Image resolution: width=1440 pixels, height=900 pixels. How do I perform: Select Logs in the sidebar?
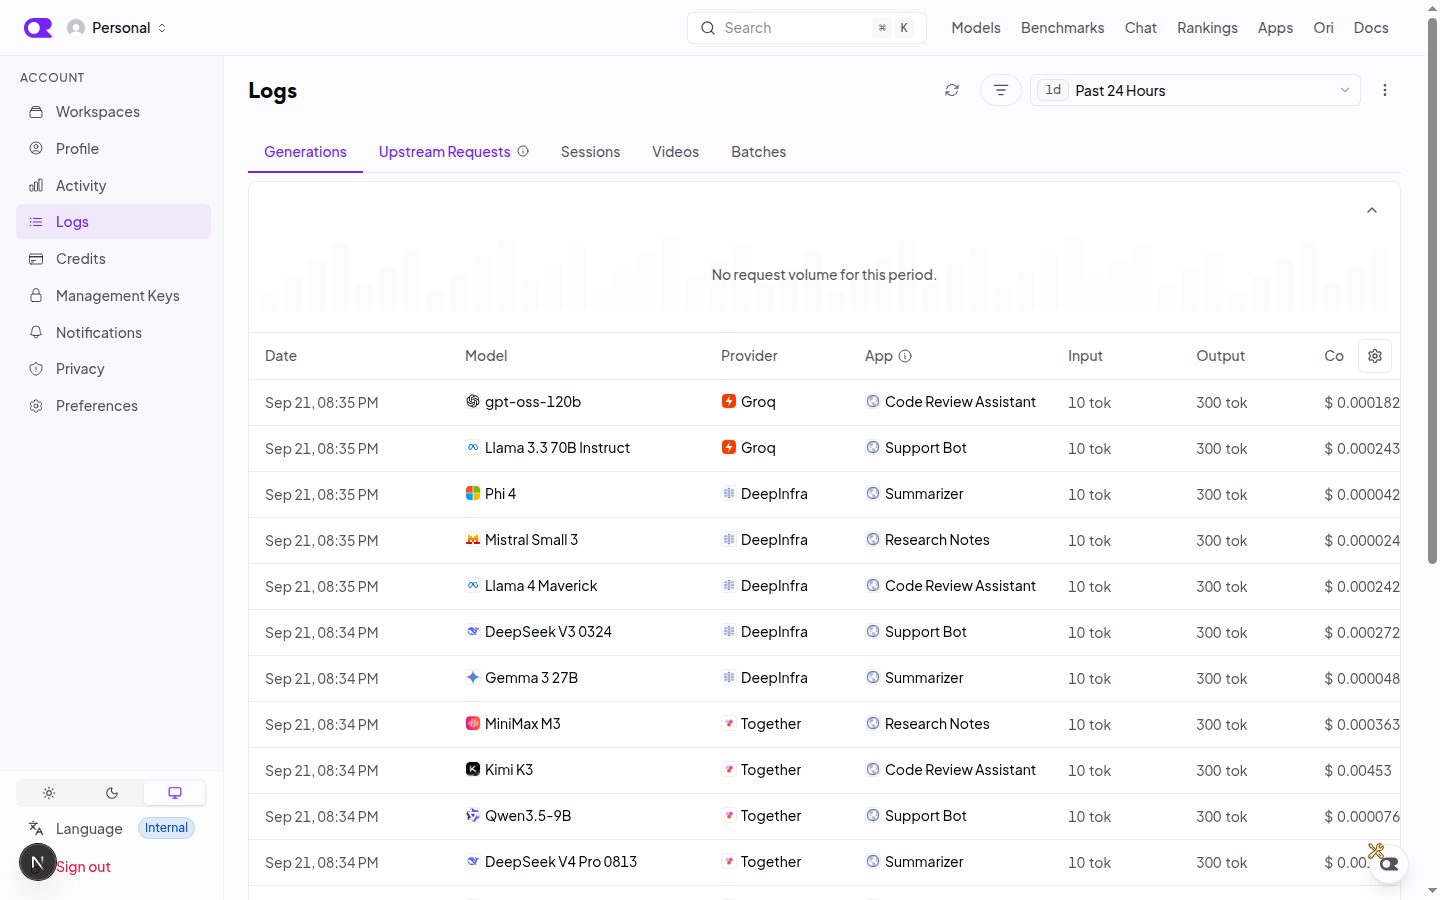pos(113,222)
